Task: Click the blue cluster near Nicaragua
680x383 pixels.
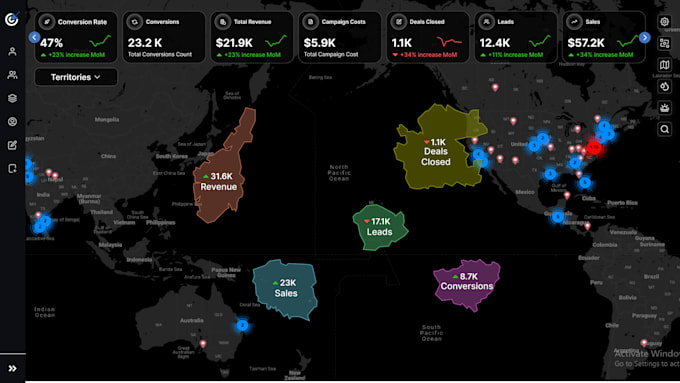Action: pyautogui.click(x=558, y=216)
